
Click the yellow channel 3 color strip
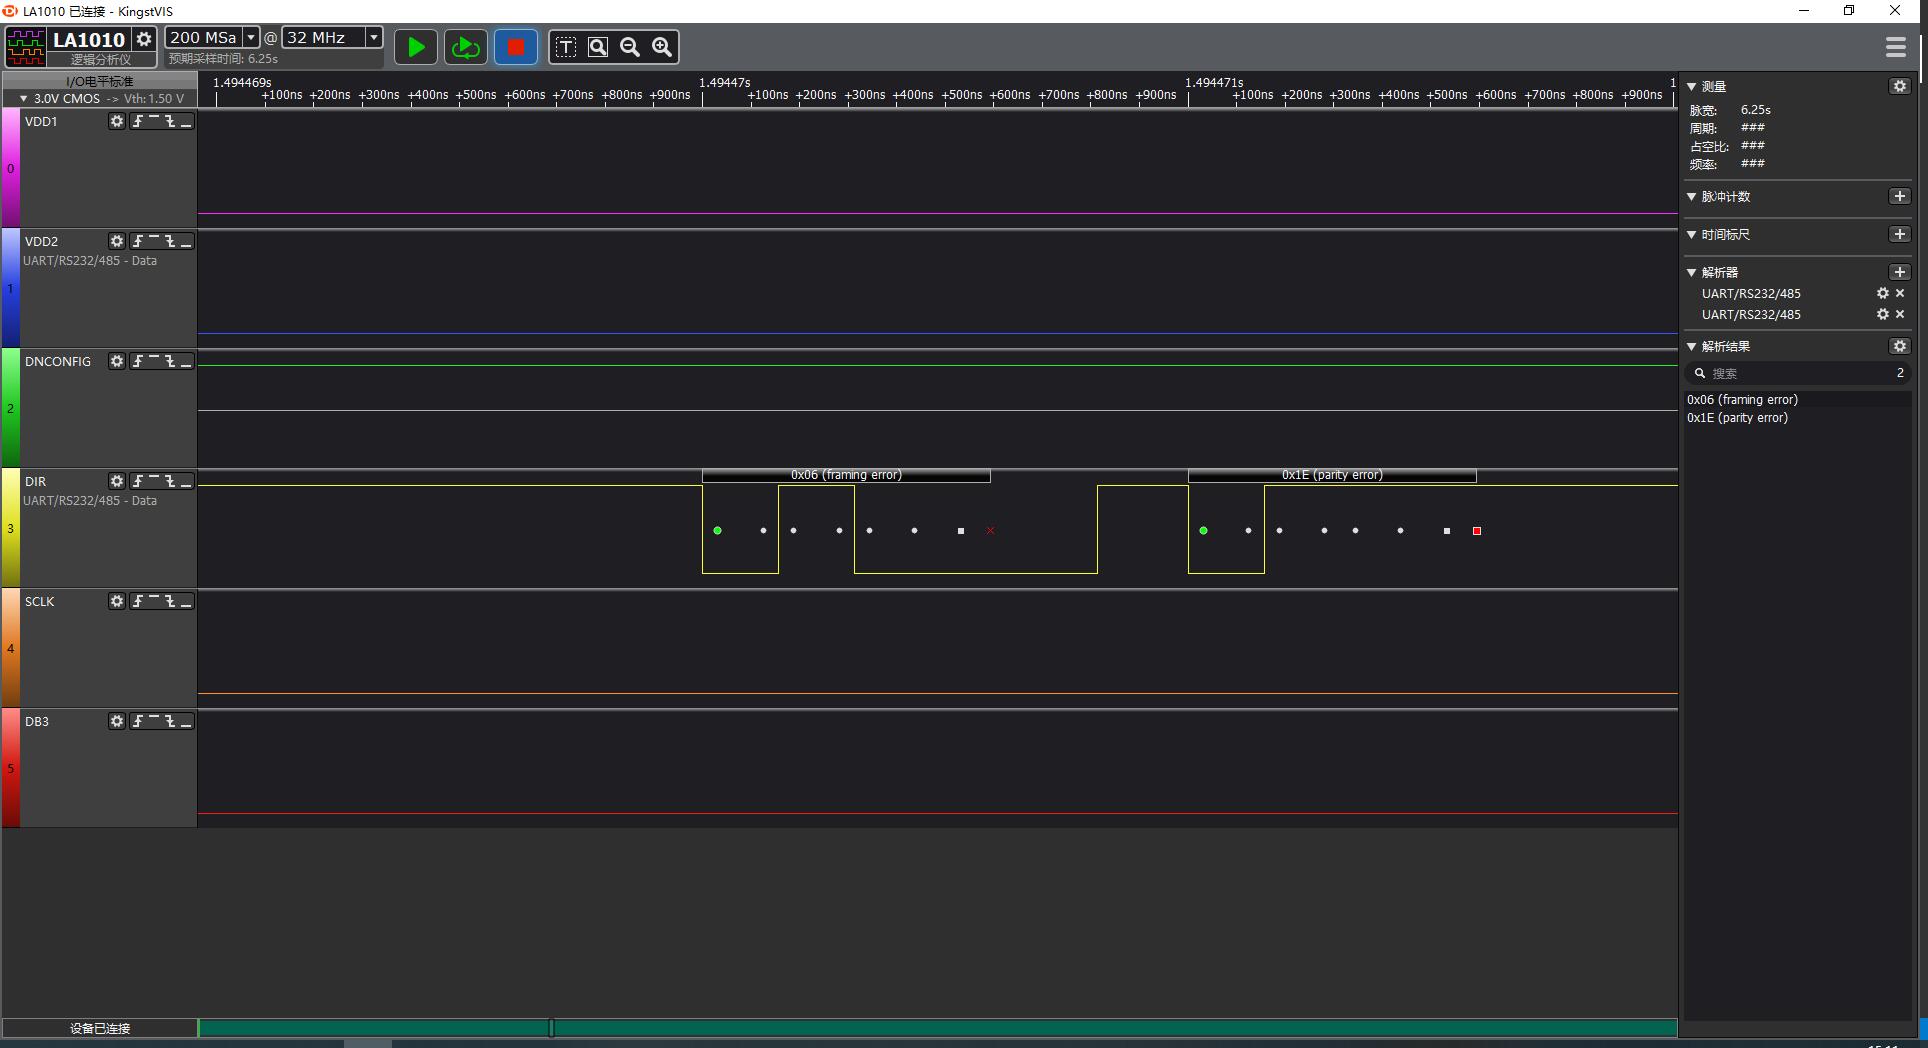pos(11,528)
